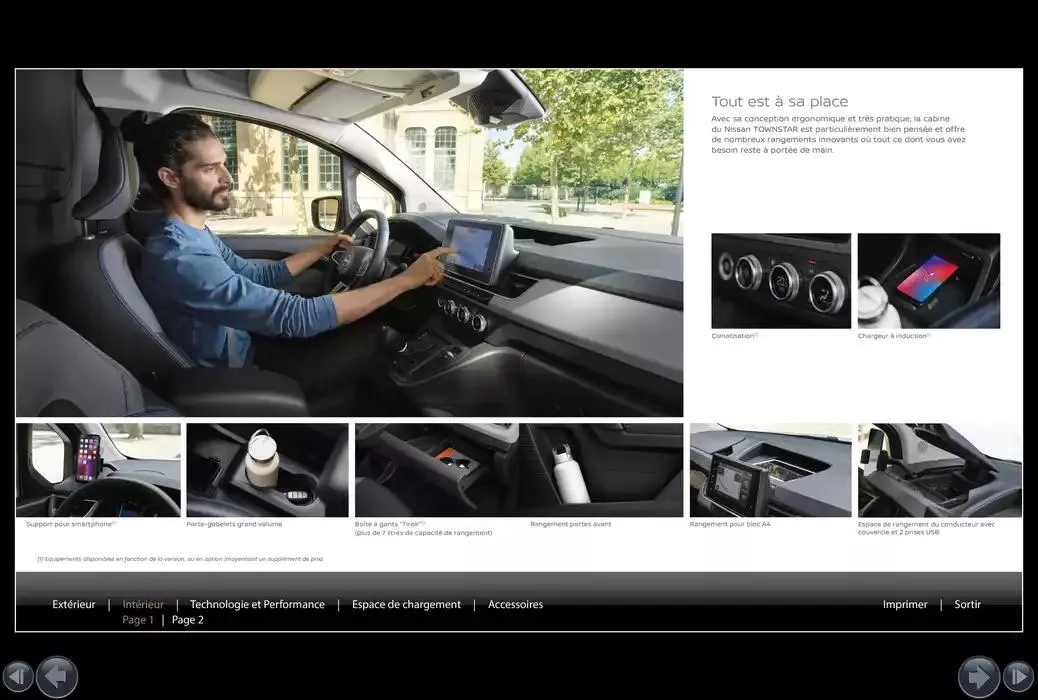Select the Chargeur à induction photo
The height and width of the screenshot is (700, 1038).
(928, 280)
